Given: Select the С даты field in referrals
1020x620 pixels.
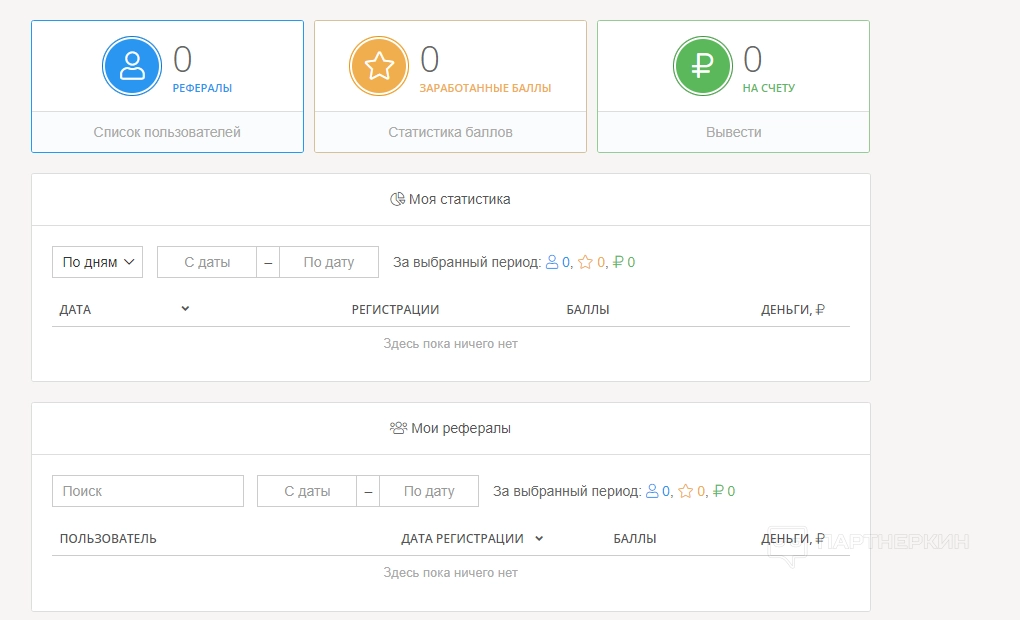Looking at the screenshot, I should tap(307, 491).
